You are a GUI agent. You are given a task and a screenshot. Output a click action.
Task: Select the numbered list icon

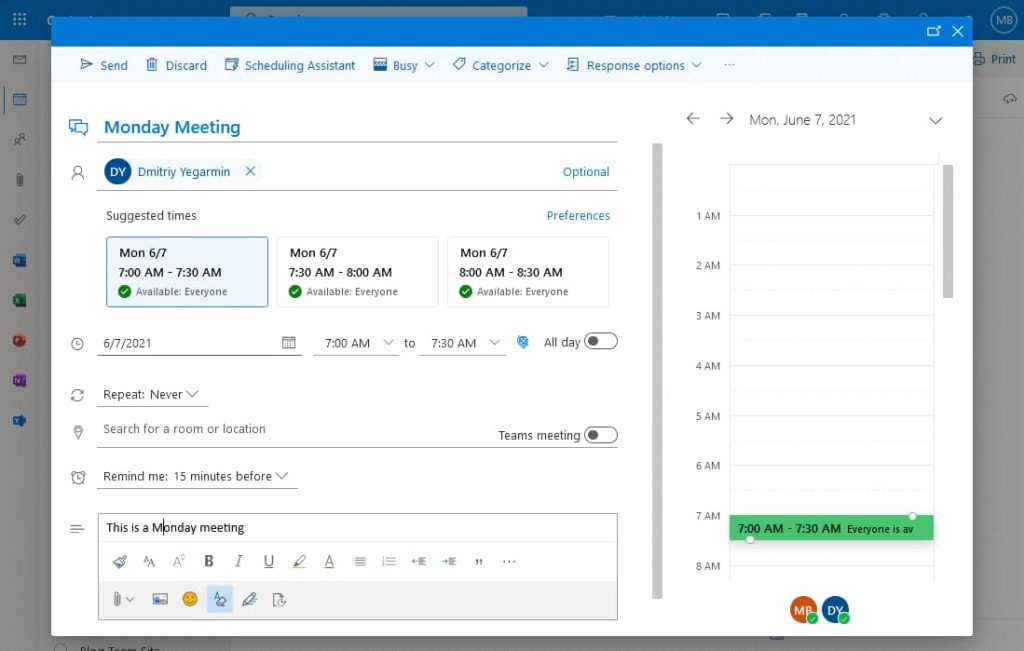pyautogui.click(x=389, y=561)
